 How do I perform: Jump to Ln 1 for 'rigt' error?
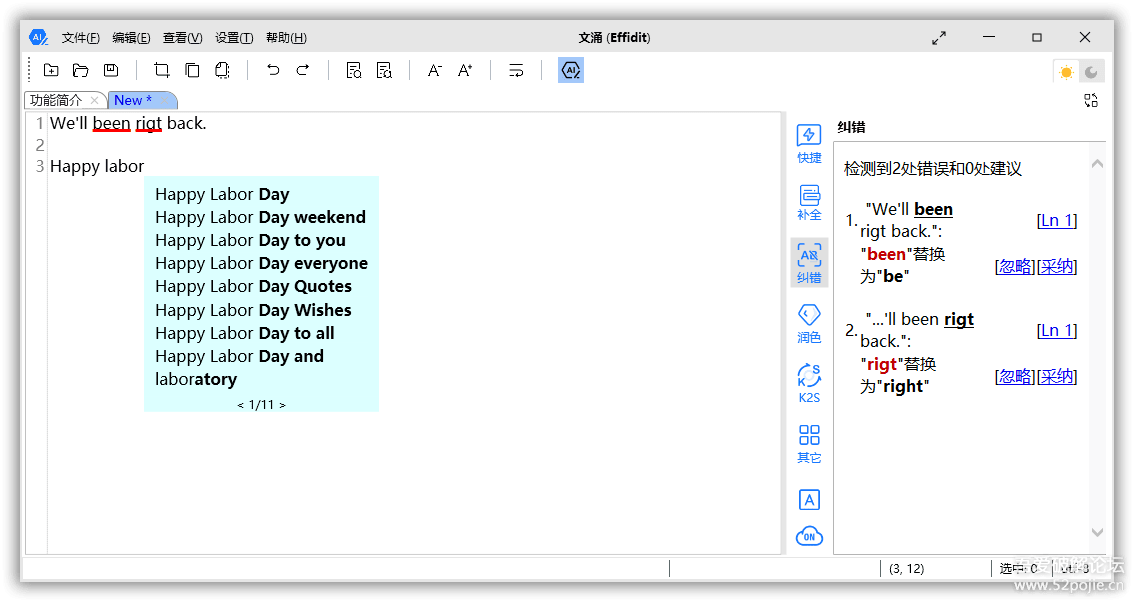1057,331
